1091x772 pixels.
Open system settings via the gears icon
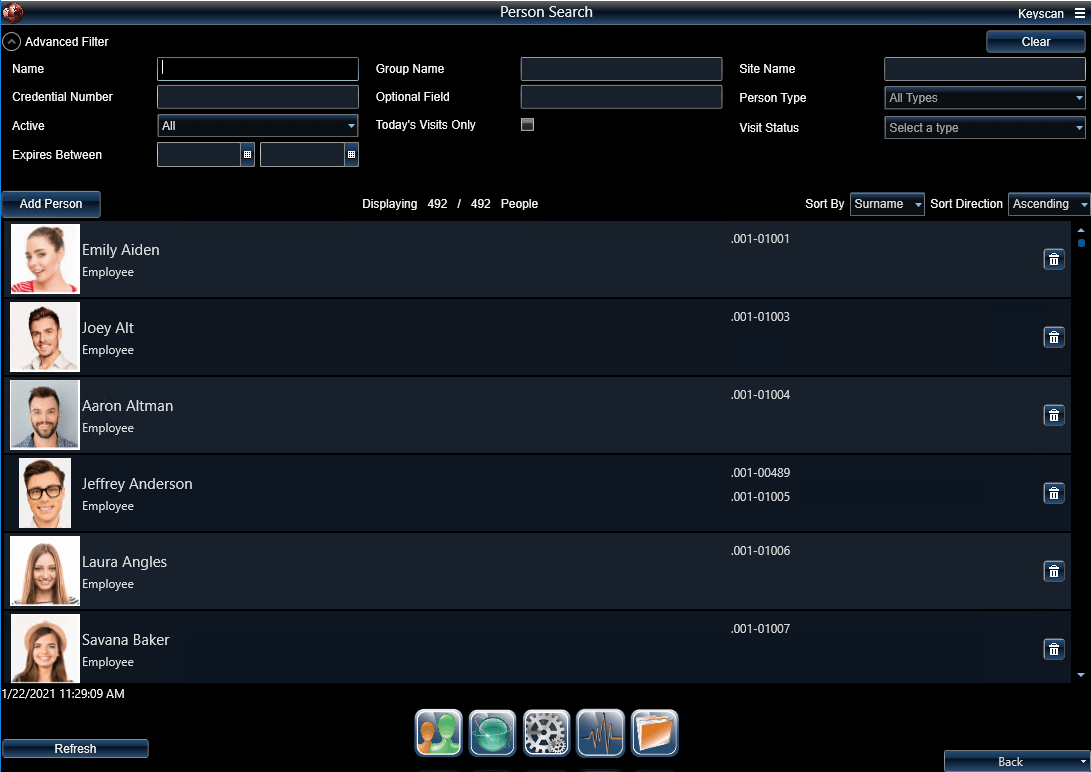point(546,732)
